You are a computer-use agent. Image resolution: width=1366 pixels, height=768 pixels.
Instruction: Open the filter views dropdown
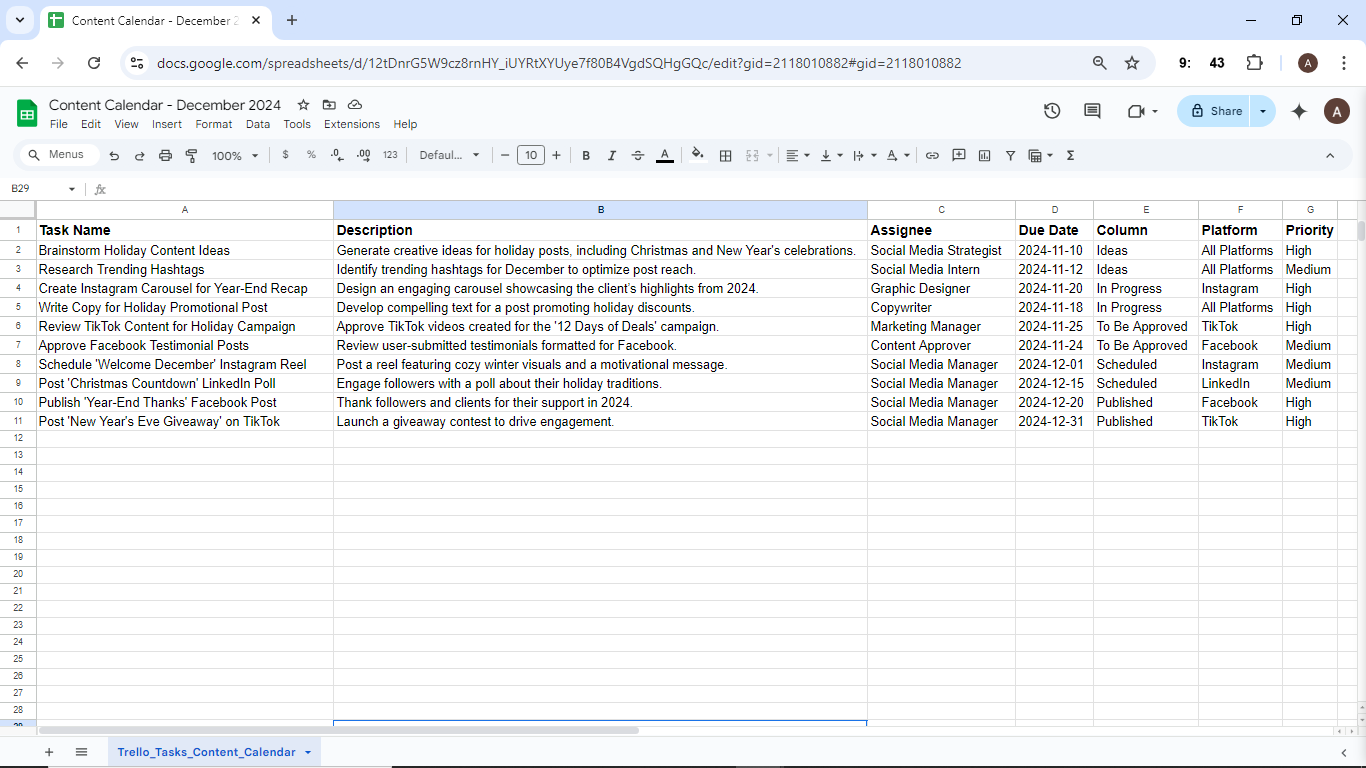(1041, 155)
